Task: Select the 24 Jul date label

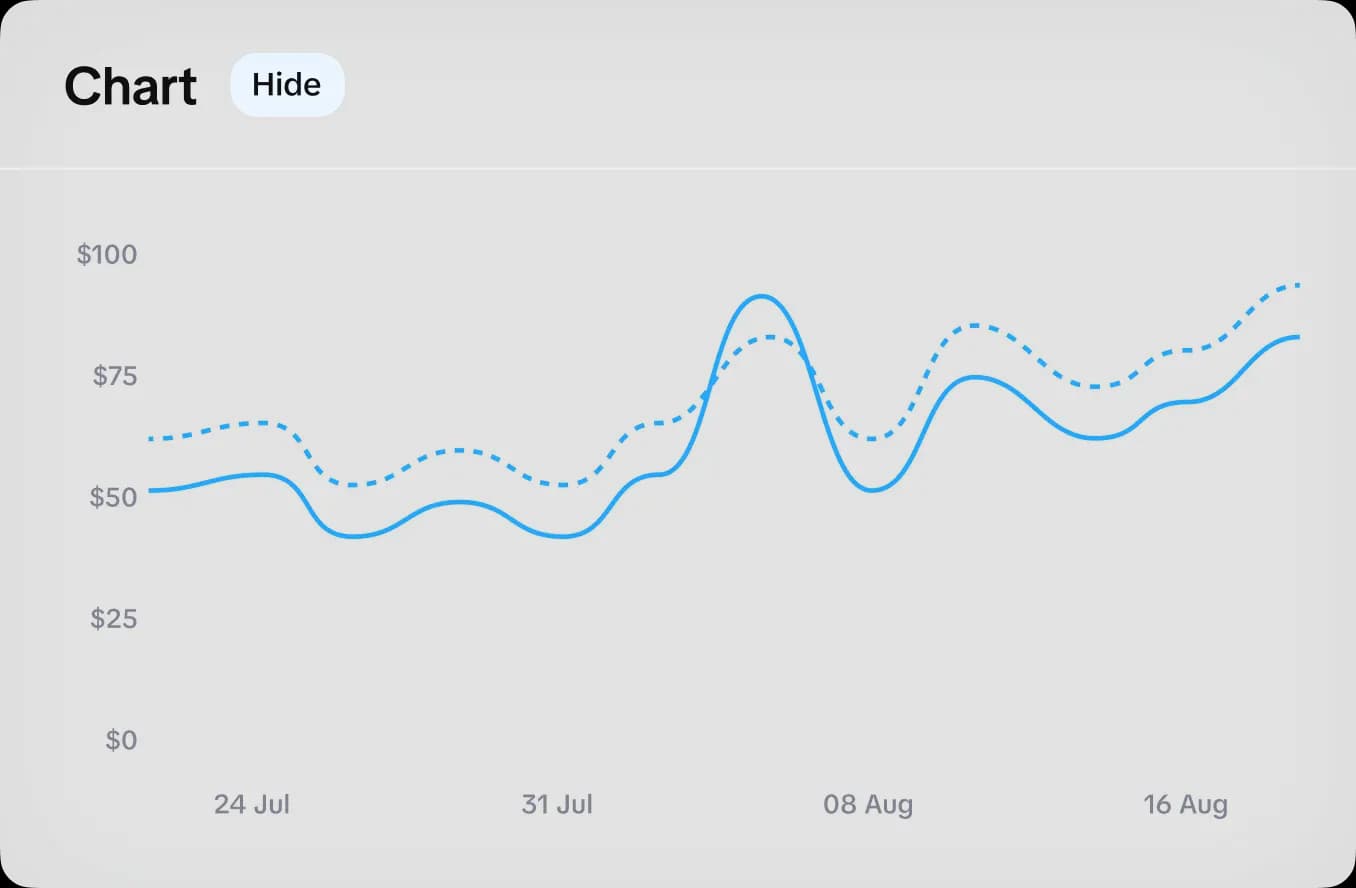Action: (x=251, y=804)
